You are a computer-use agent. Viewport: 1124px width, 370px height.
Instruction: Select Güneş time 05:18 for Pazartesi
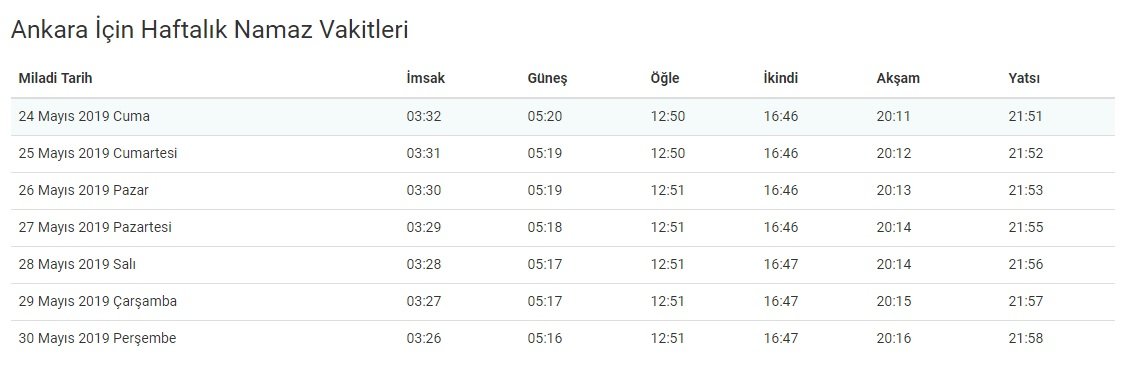coord(545,227)
